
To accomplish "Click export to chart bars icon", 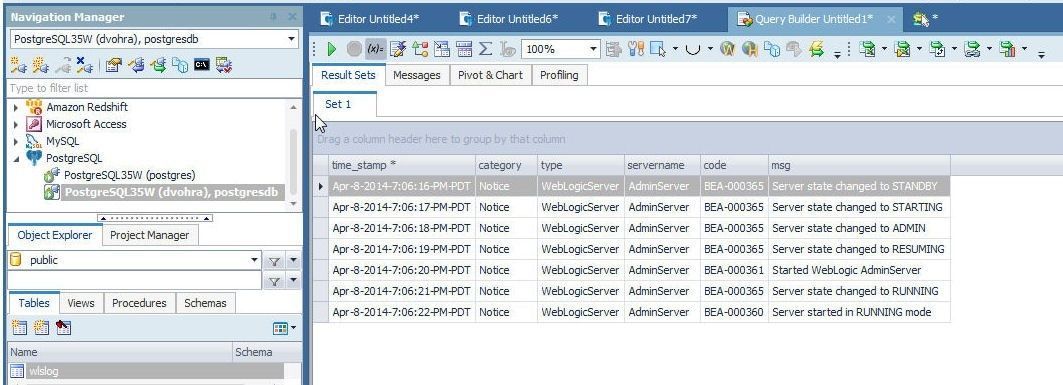I will tap(1007, 49).
